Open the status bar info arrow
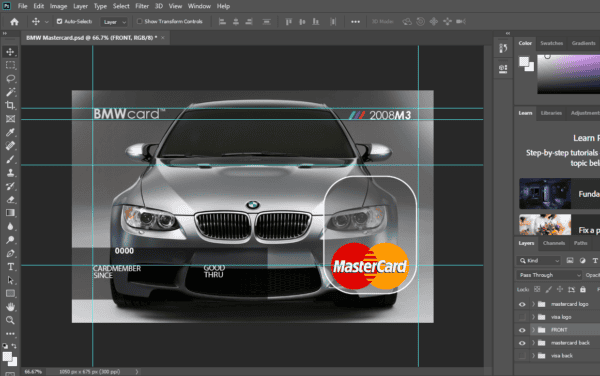600x376 pixels. coord(137,371)
